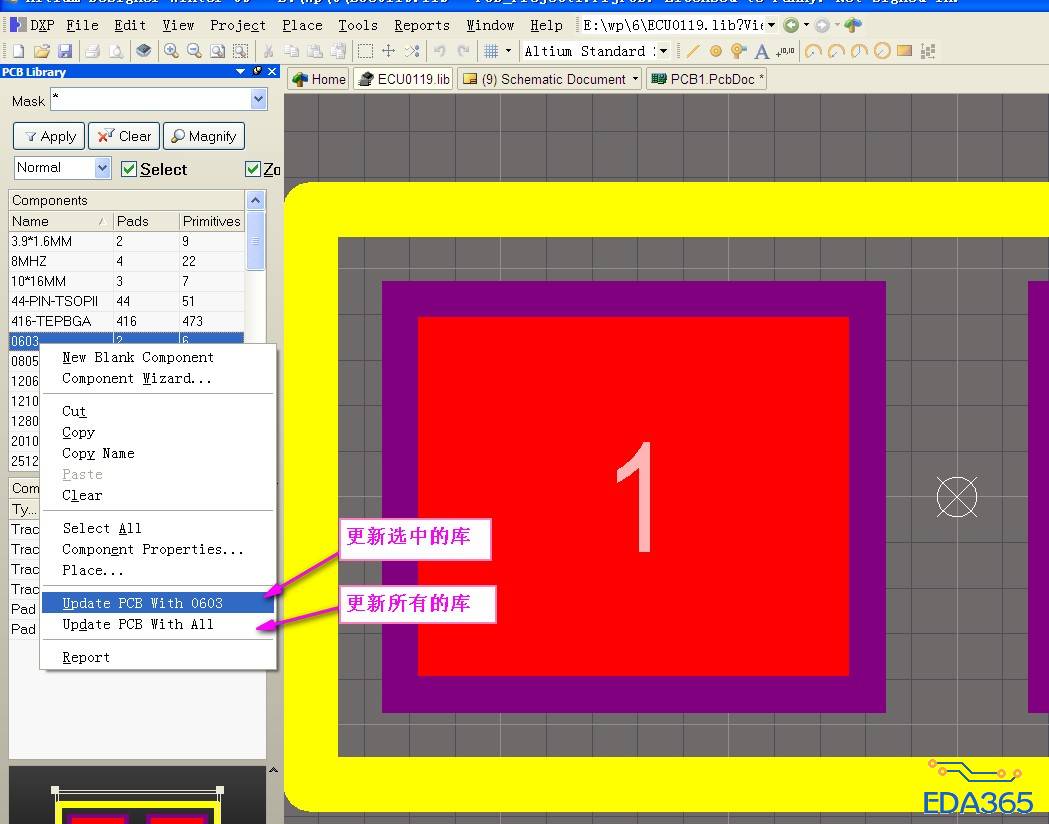Select the 416-TEPBGA component row
The height and width of the screenshot is (824, 1049).
[x=126, y=321]
